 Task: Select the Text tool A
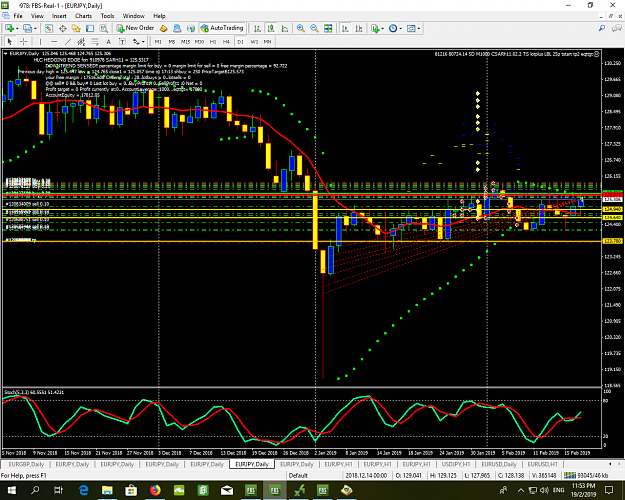(108, 41)
